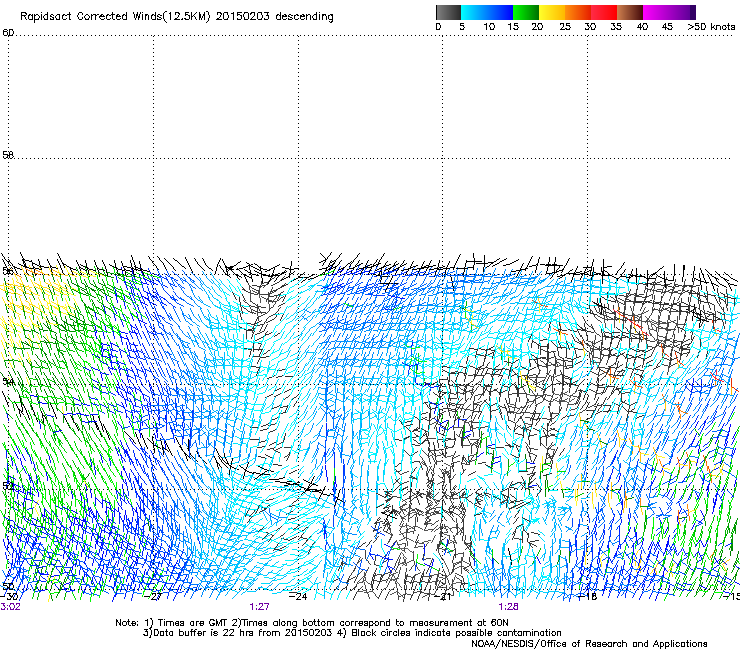
Task: Click the latitude label '54'
Action: [x=8, y=381]
